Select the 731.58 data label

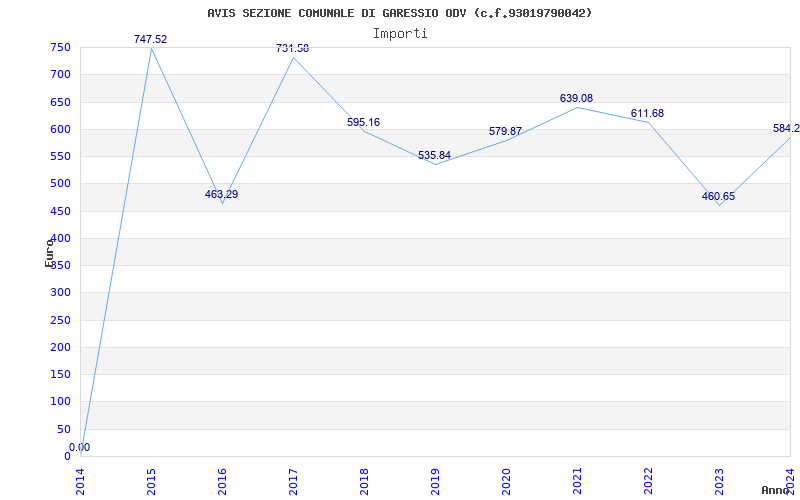[292, 48]
